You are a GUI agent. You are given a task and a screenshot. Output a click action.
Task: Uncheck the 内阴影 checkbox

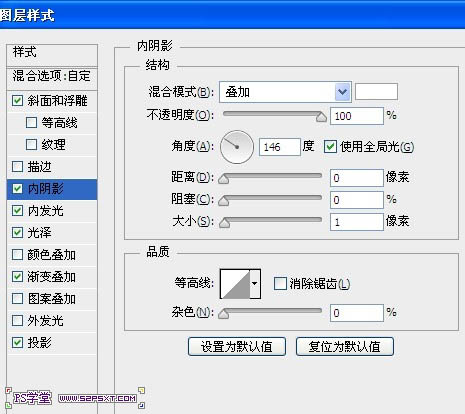[17, 189]
